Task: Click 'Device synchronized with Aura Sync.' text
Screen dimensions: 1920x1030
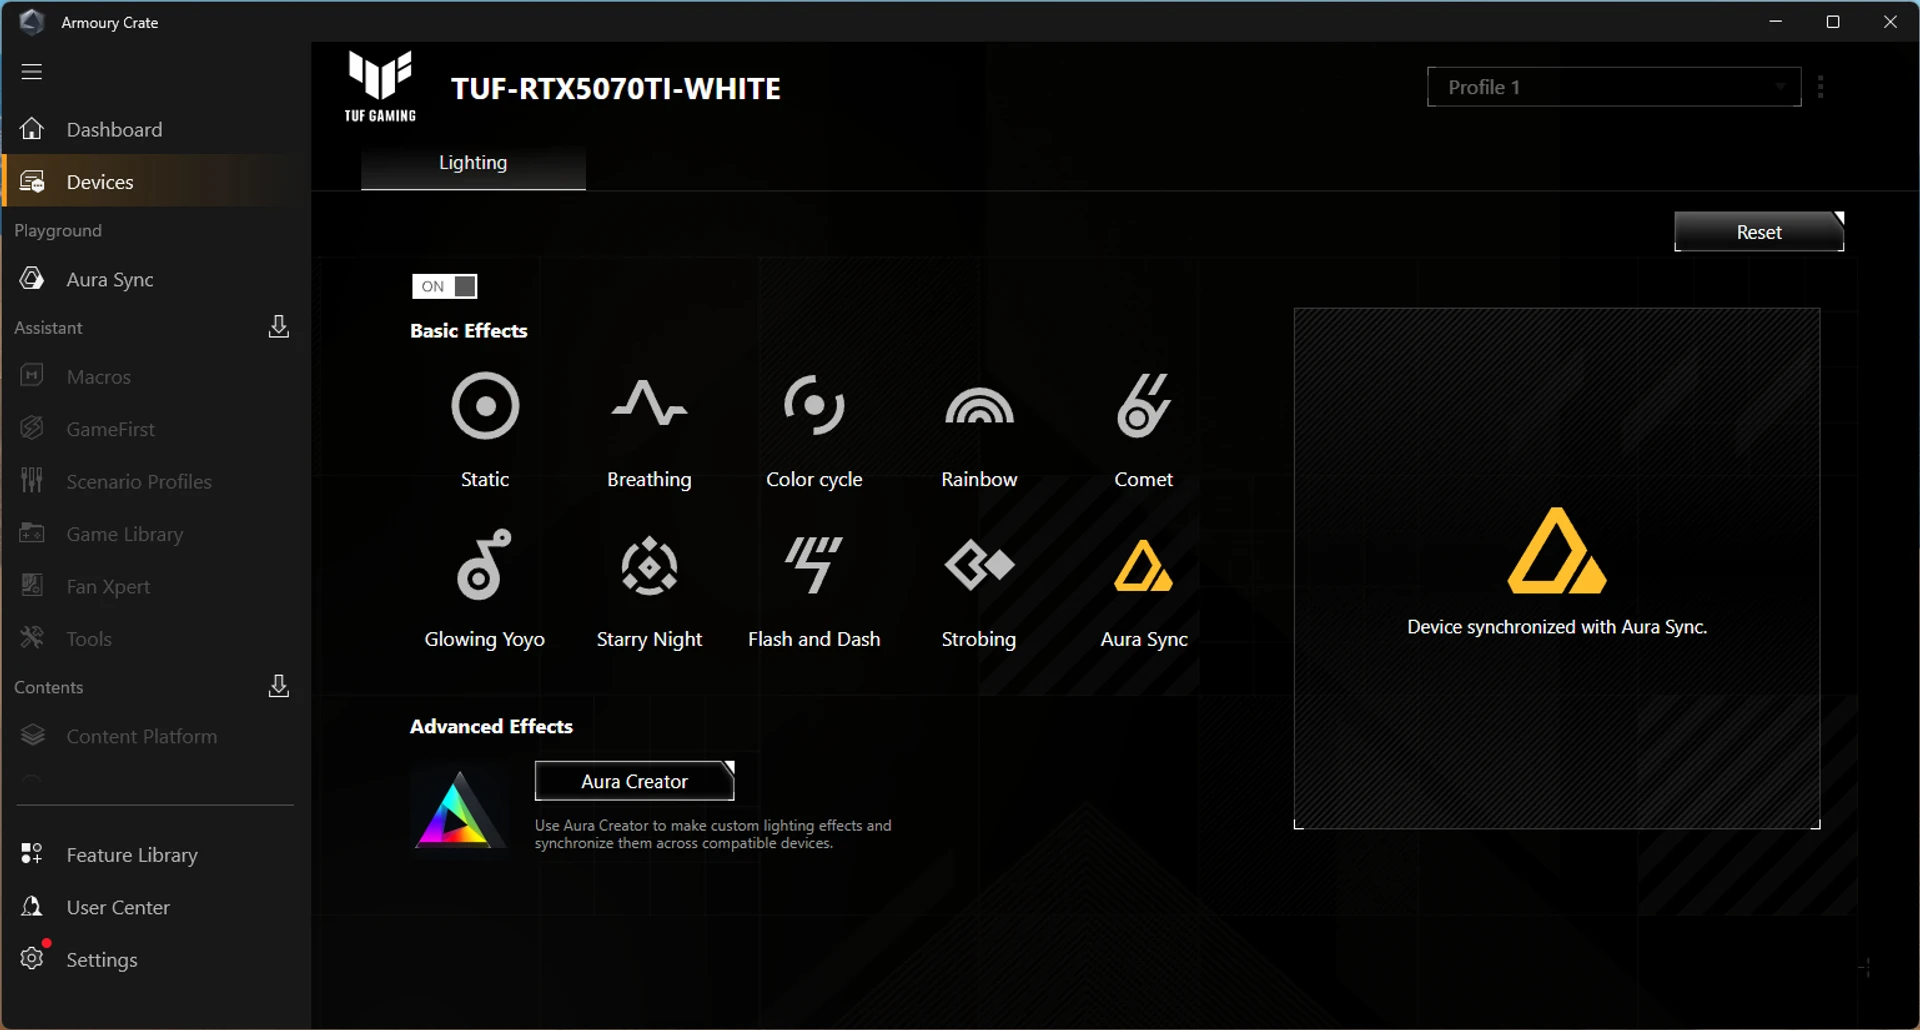Action: click(x=1556, y=627)
